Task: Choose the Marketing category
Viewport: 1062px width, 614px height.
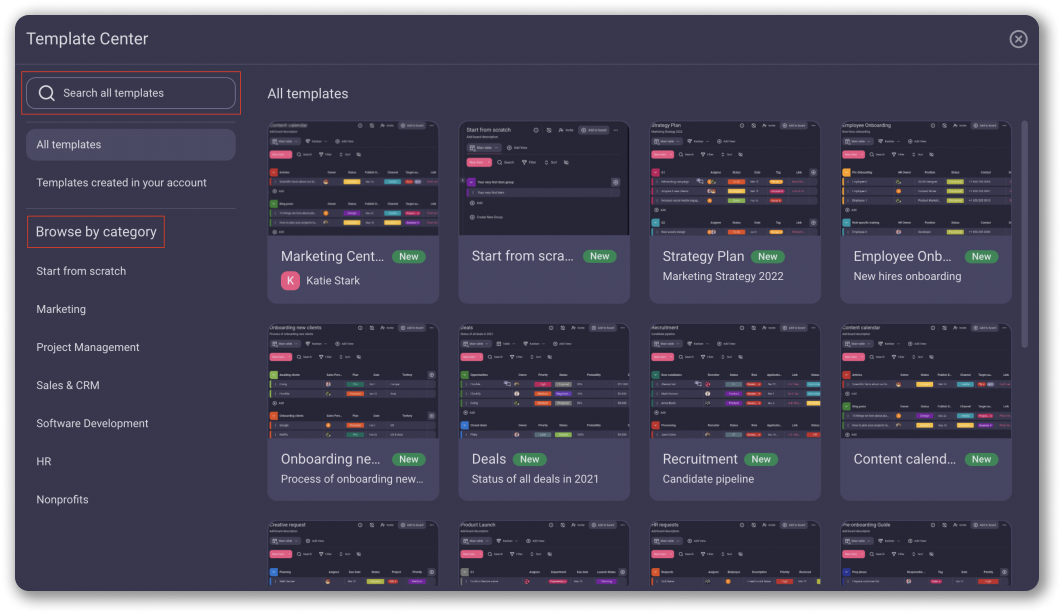Action: click(61, 309)
